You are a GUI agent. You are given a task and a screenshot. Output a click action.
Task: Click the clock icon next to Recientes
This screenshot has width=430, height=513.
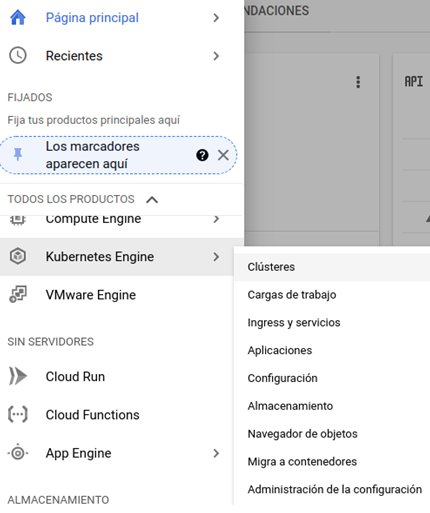(x=18, y=55)
